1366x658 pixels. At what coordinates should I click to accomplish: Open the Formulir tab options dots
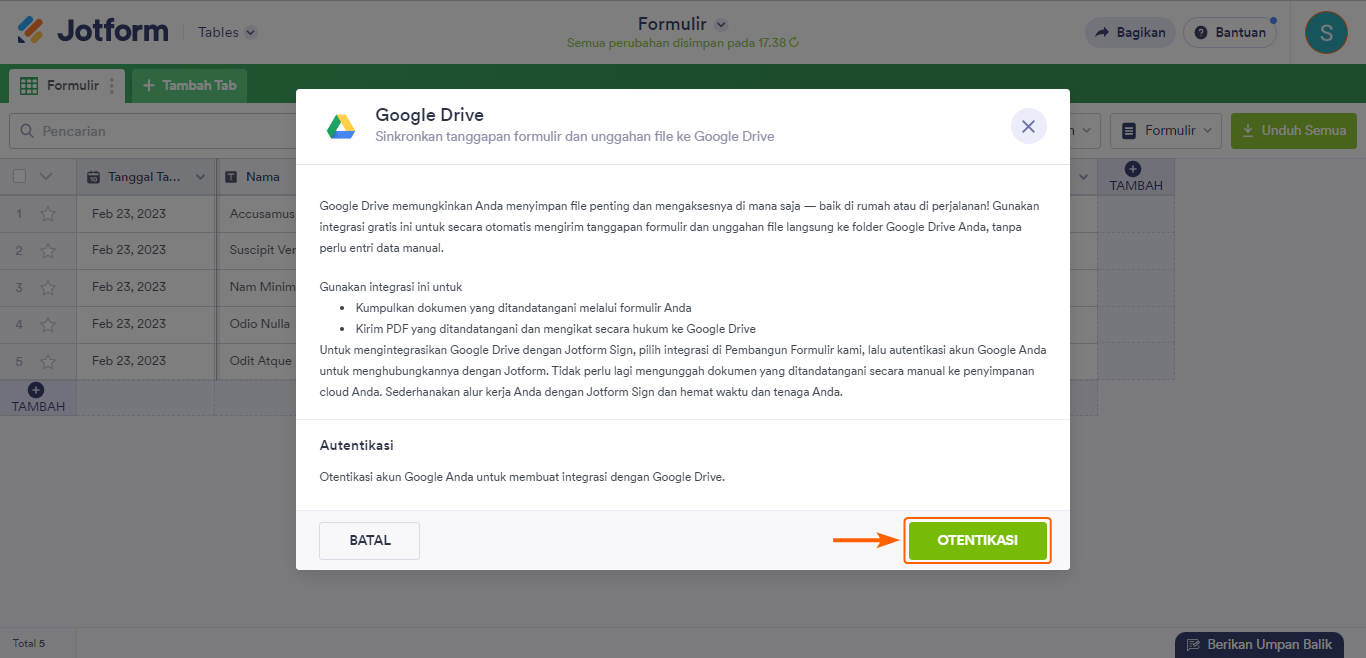[x=112, y=86]
